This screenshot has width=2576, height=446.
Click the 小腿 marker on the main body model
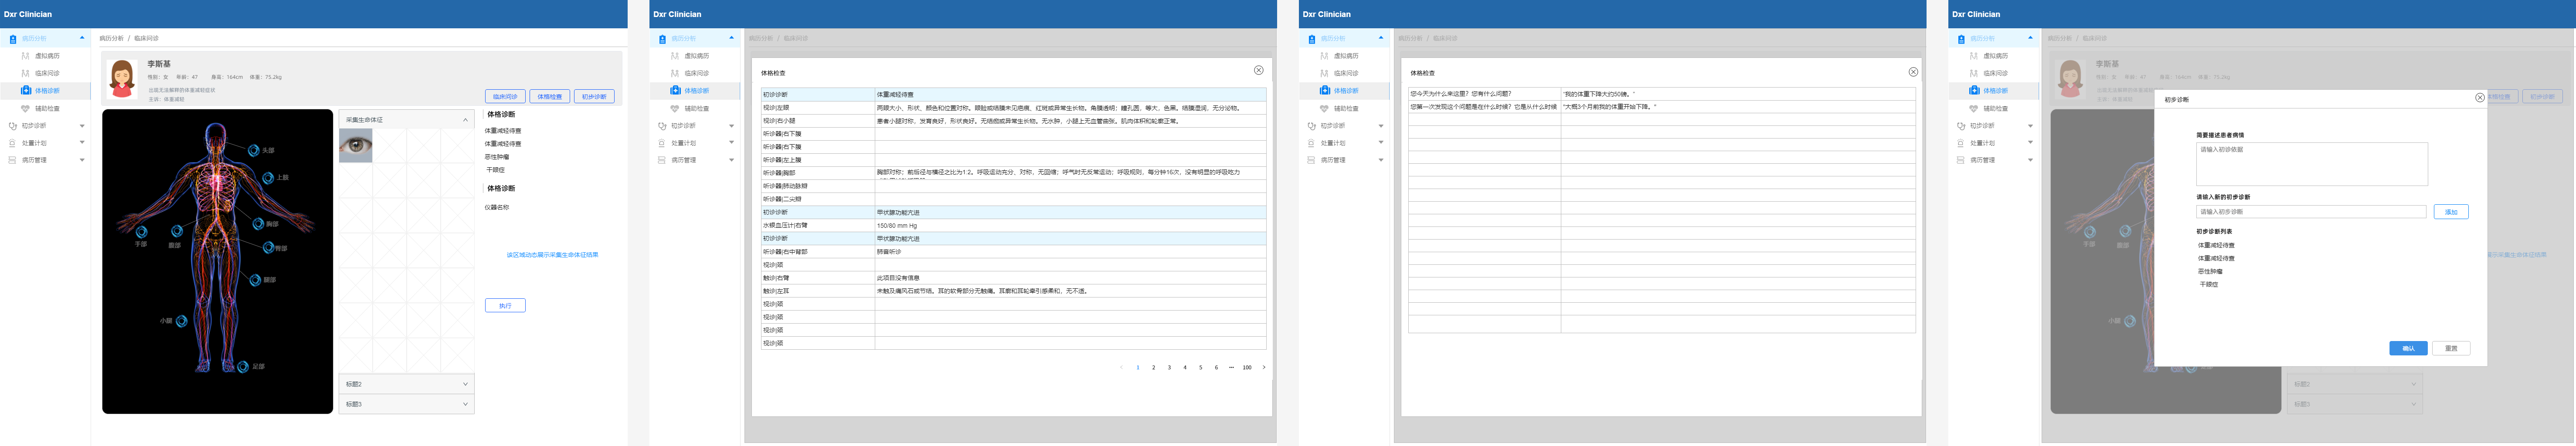[182, 321]
